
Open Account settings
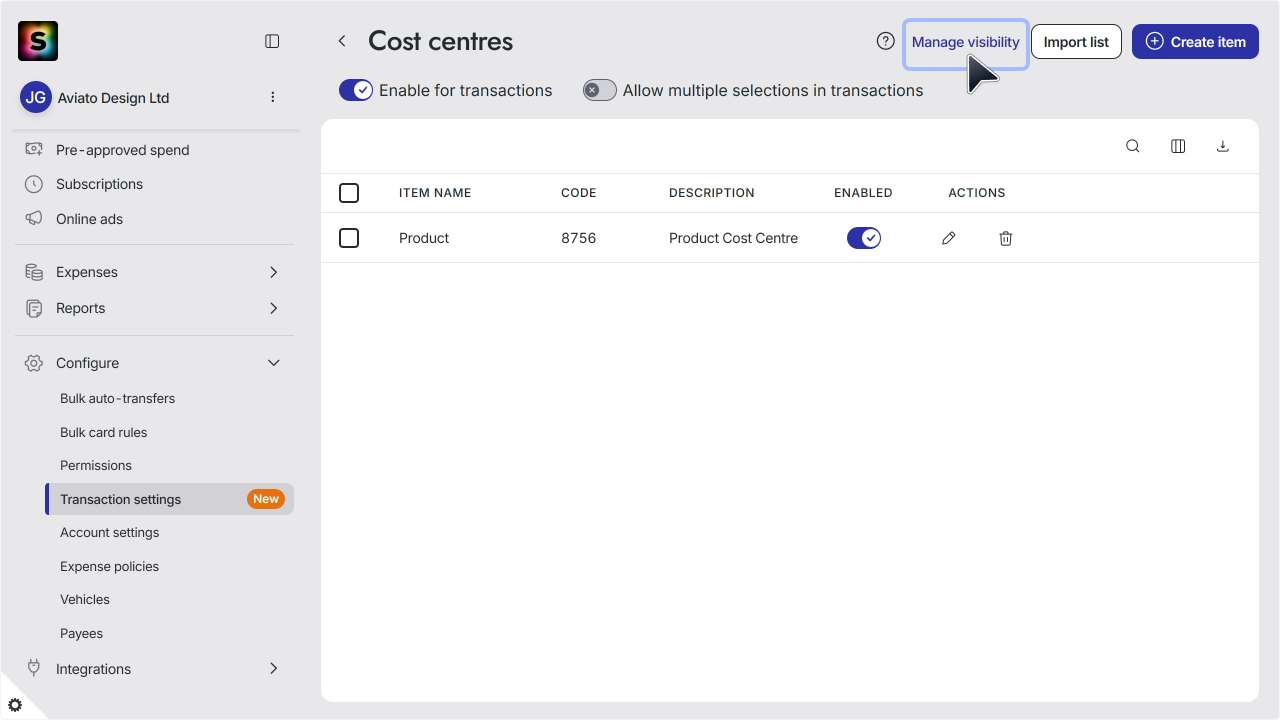[109, 532]
